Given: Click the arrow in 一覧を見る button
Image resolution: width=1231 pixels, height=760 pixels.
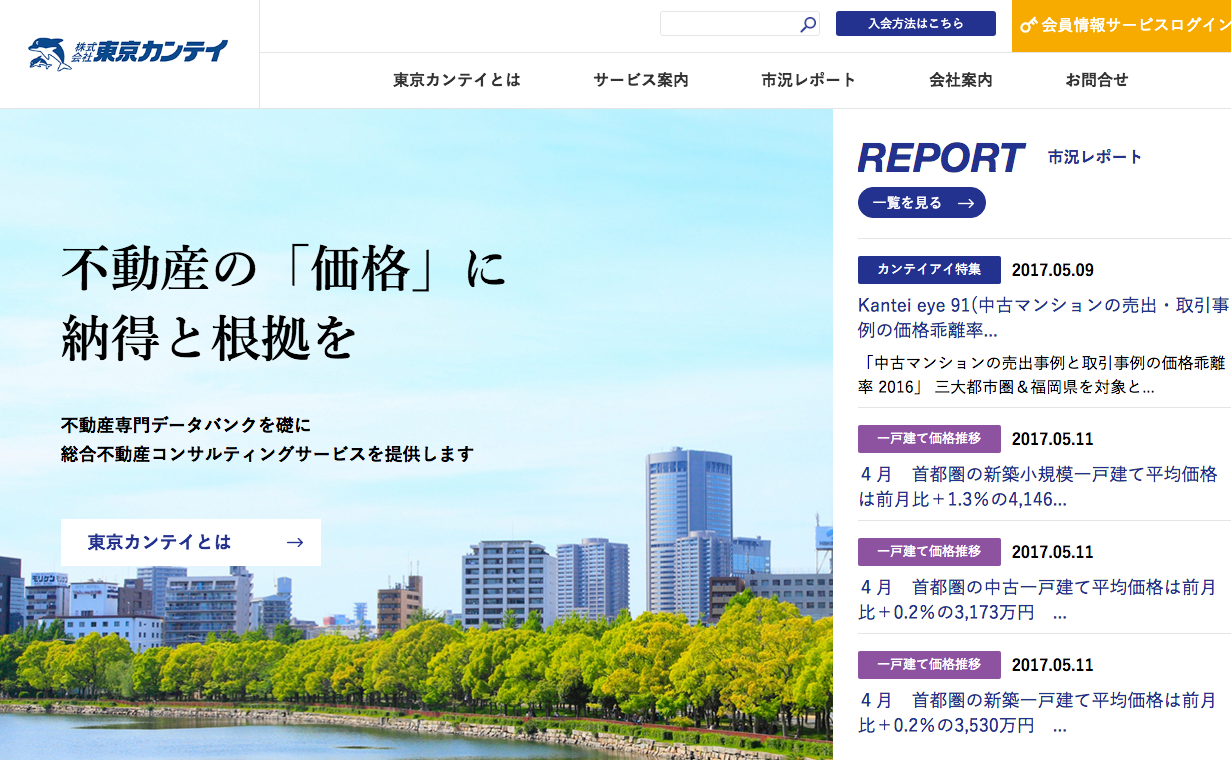Looking at the screenshot, I should [x=965, y=203].
